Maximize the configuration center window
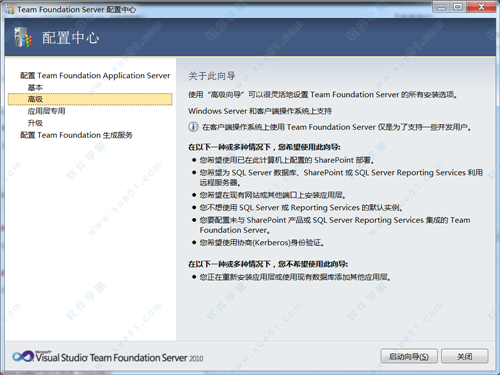Viewport: 500px width, 375px height. click(458, 7)
